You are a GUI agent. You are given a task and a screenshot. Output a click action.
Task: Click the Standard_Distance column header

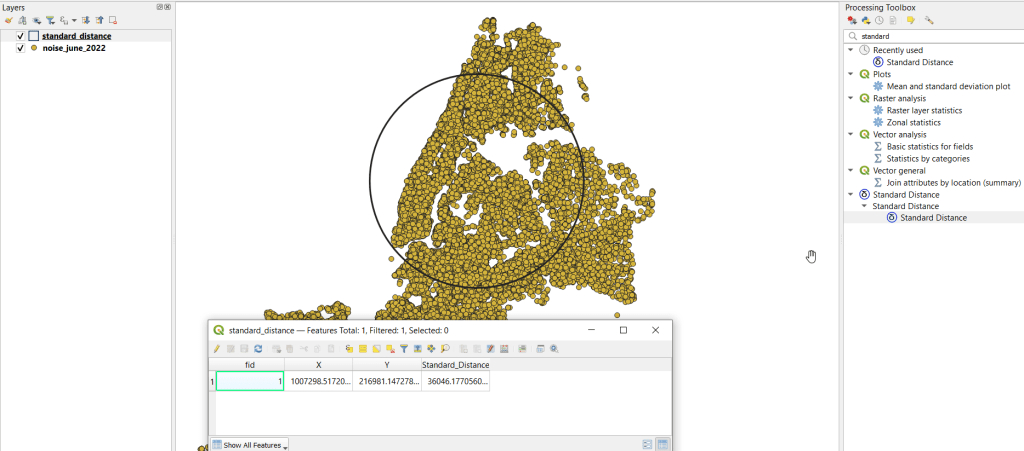[455, 365]
